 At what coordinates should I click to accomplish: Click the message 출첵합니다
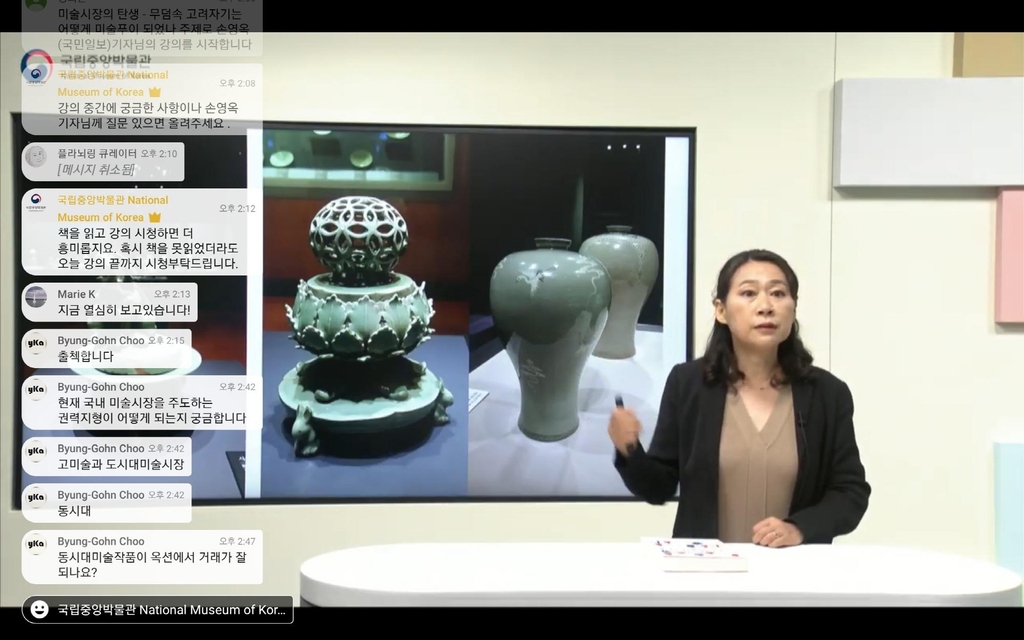click(86, 357)
